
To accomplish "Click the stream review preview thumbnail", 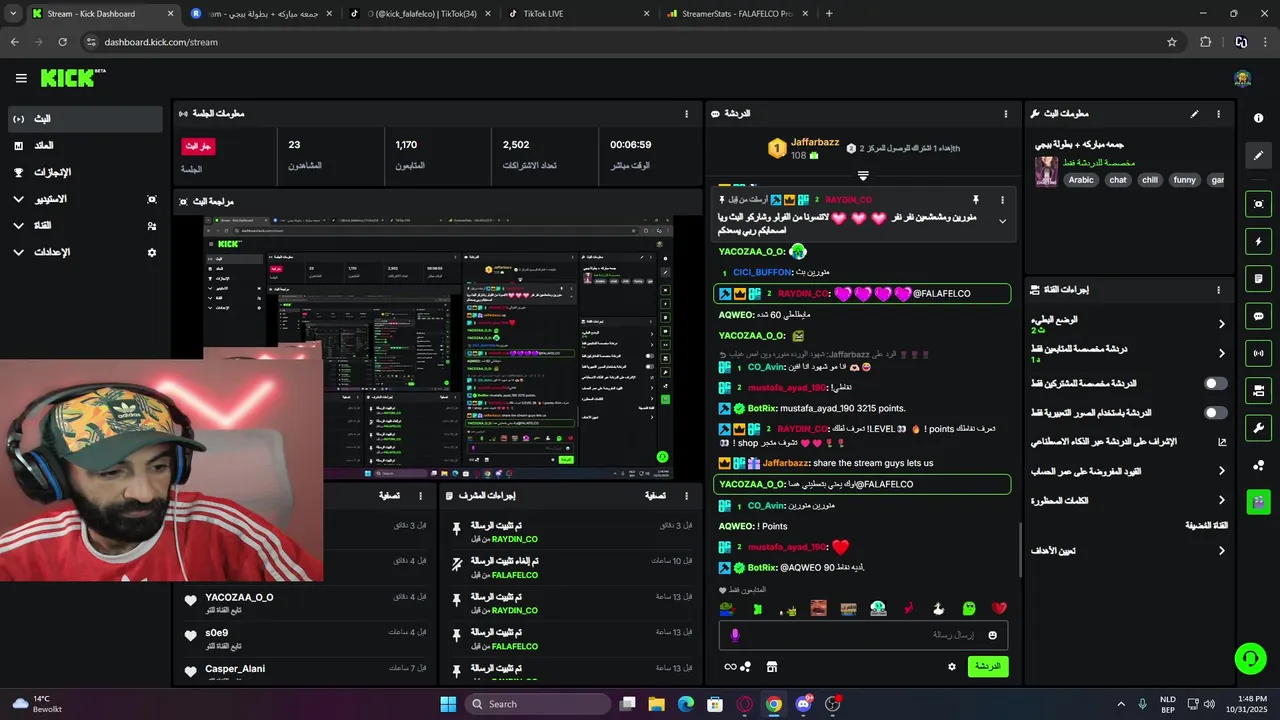I will (437, 348).
